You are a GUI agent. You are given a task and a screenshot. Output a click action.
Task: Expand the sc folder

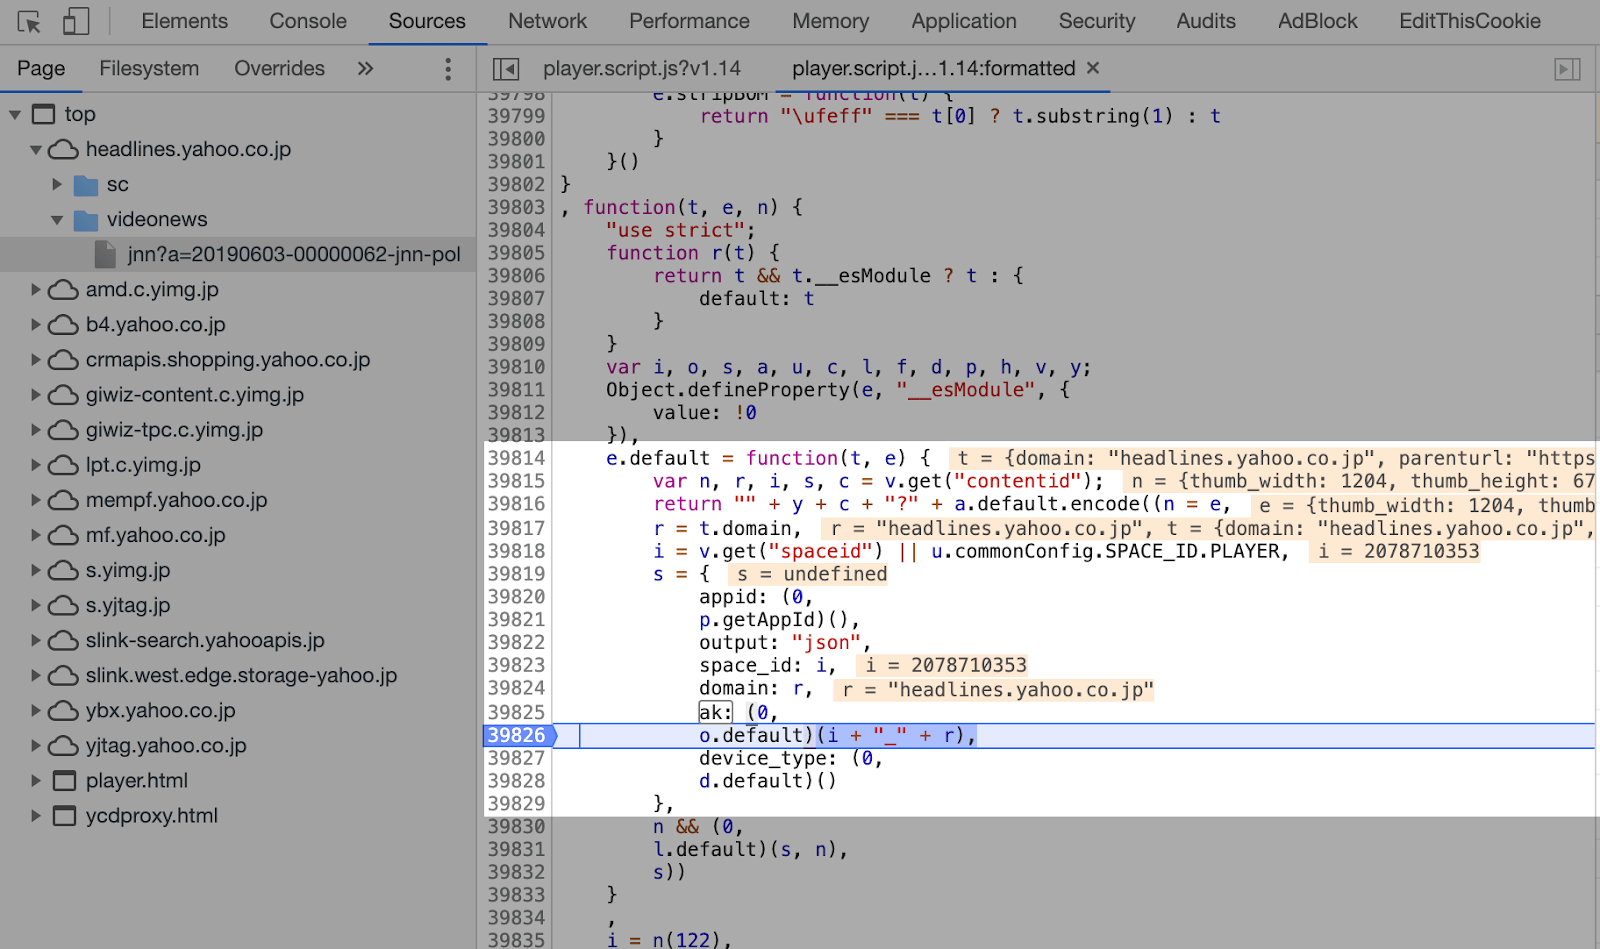click(x=57, y=184)
